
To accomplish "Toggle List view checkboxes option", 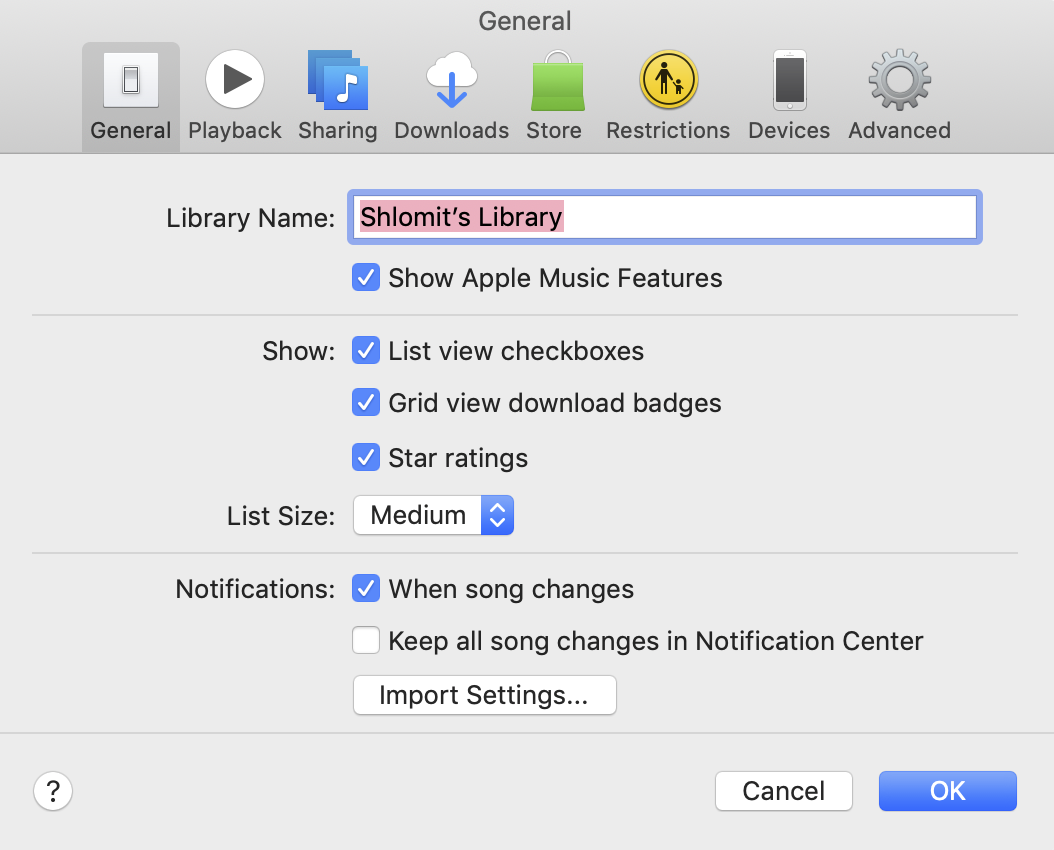I will 366,351.
